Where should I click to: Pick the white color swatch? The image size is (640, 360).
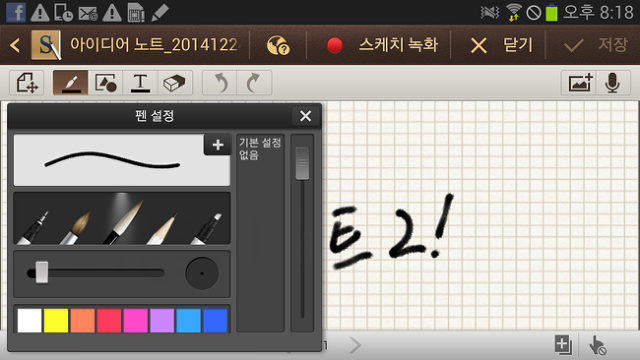[x=29, y=320]
